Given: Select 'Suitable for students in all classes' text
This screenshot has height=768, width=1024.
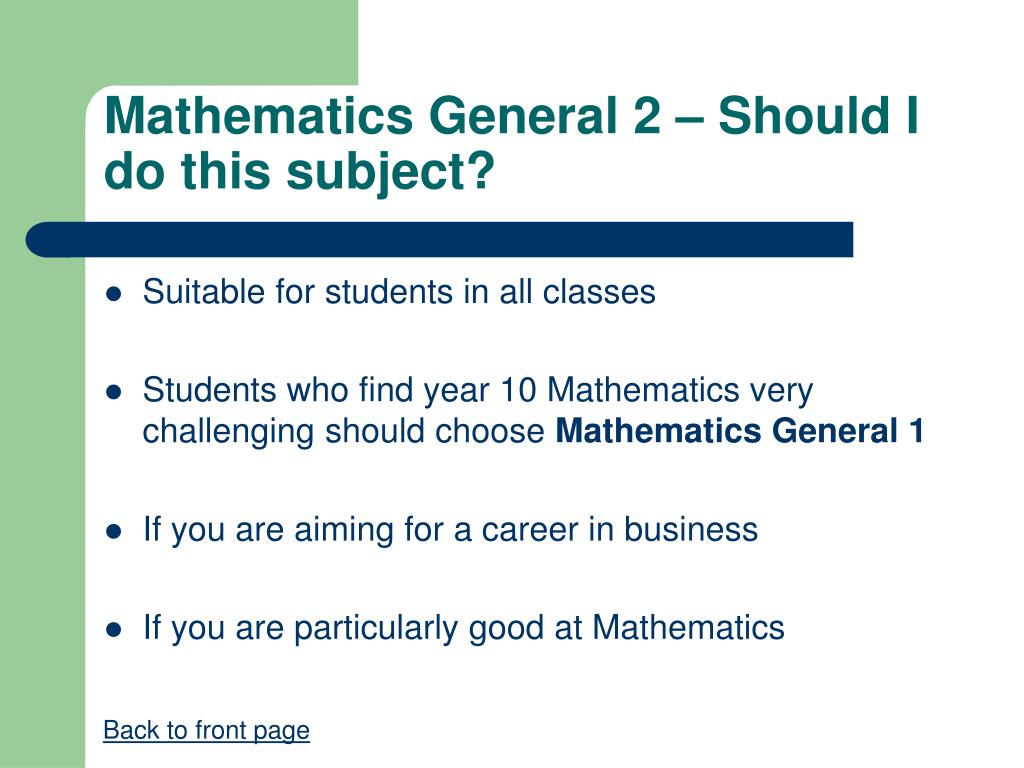Looking at the screenshot, I should pyautogui.click(x=399, y=291).
